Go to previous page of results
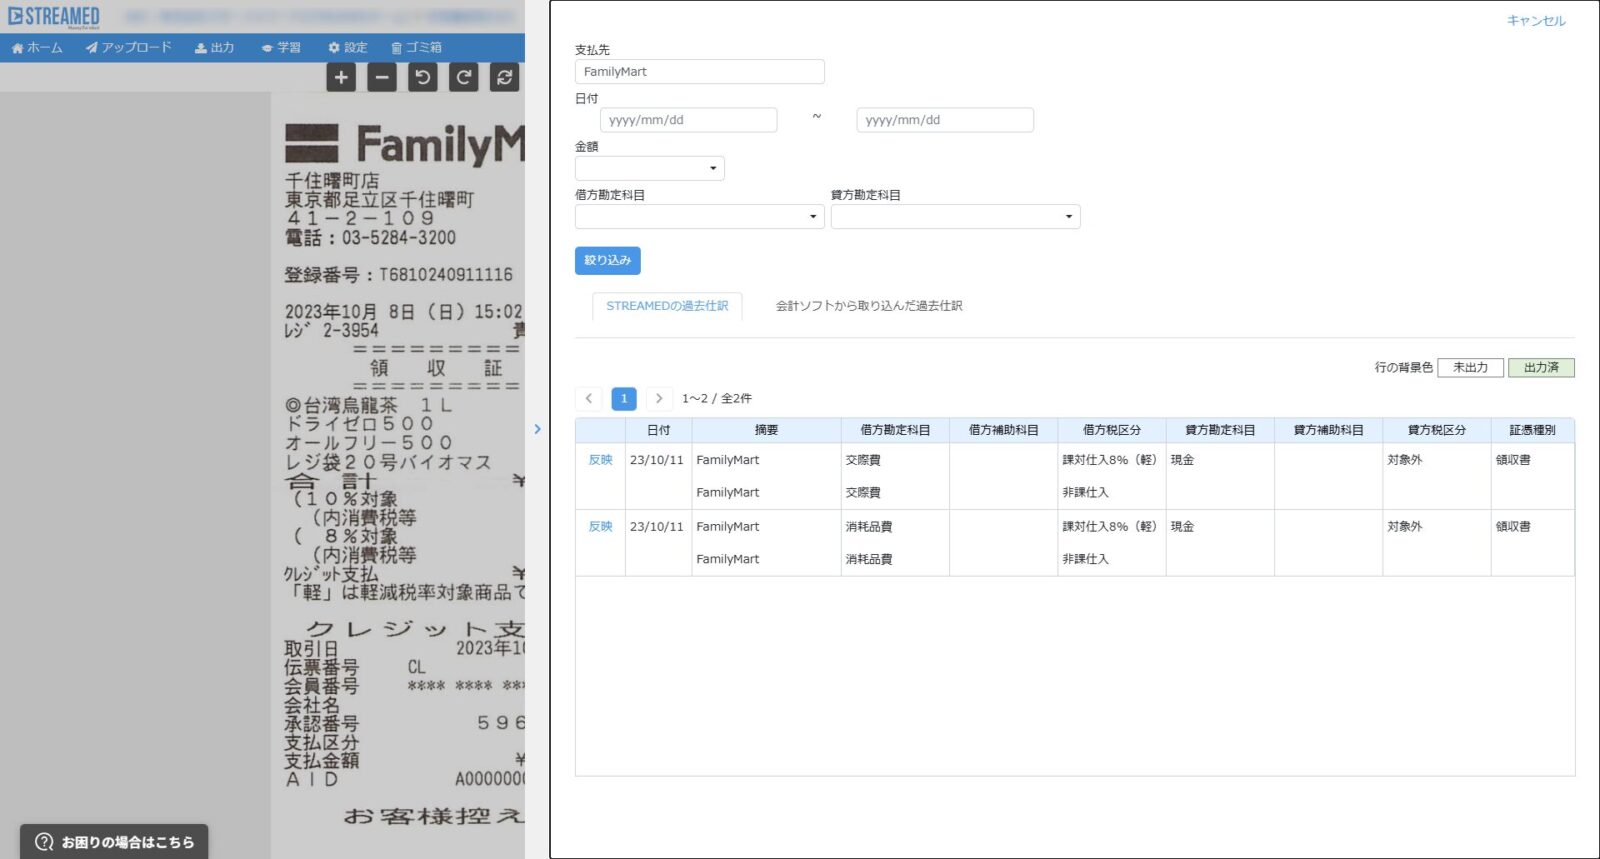The image size is (1600, 859). pyautogui.click(x=589, y=398)
